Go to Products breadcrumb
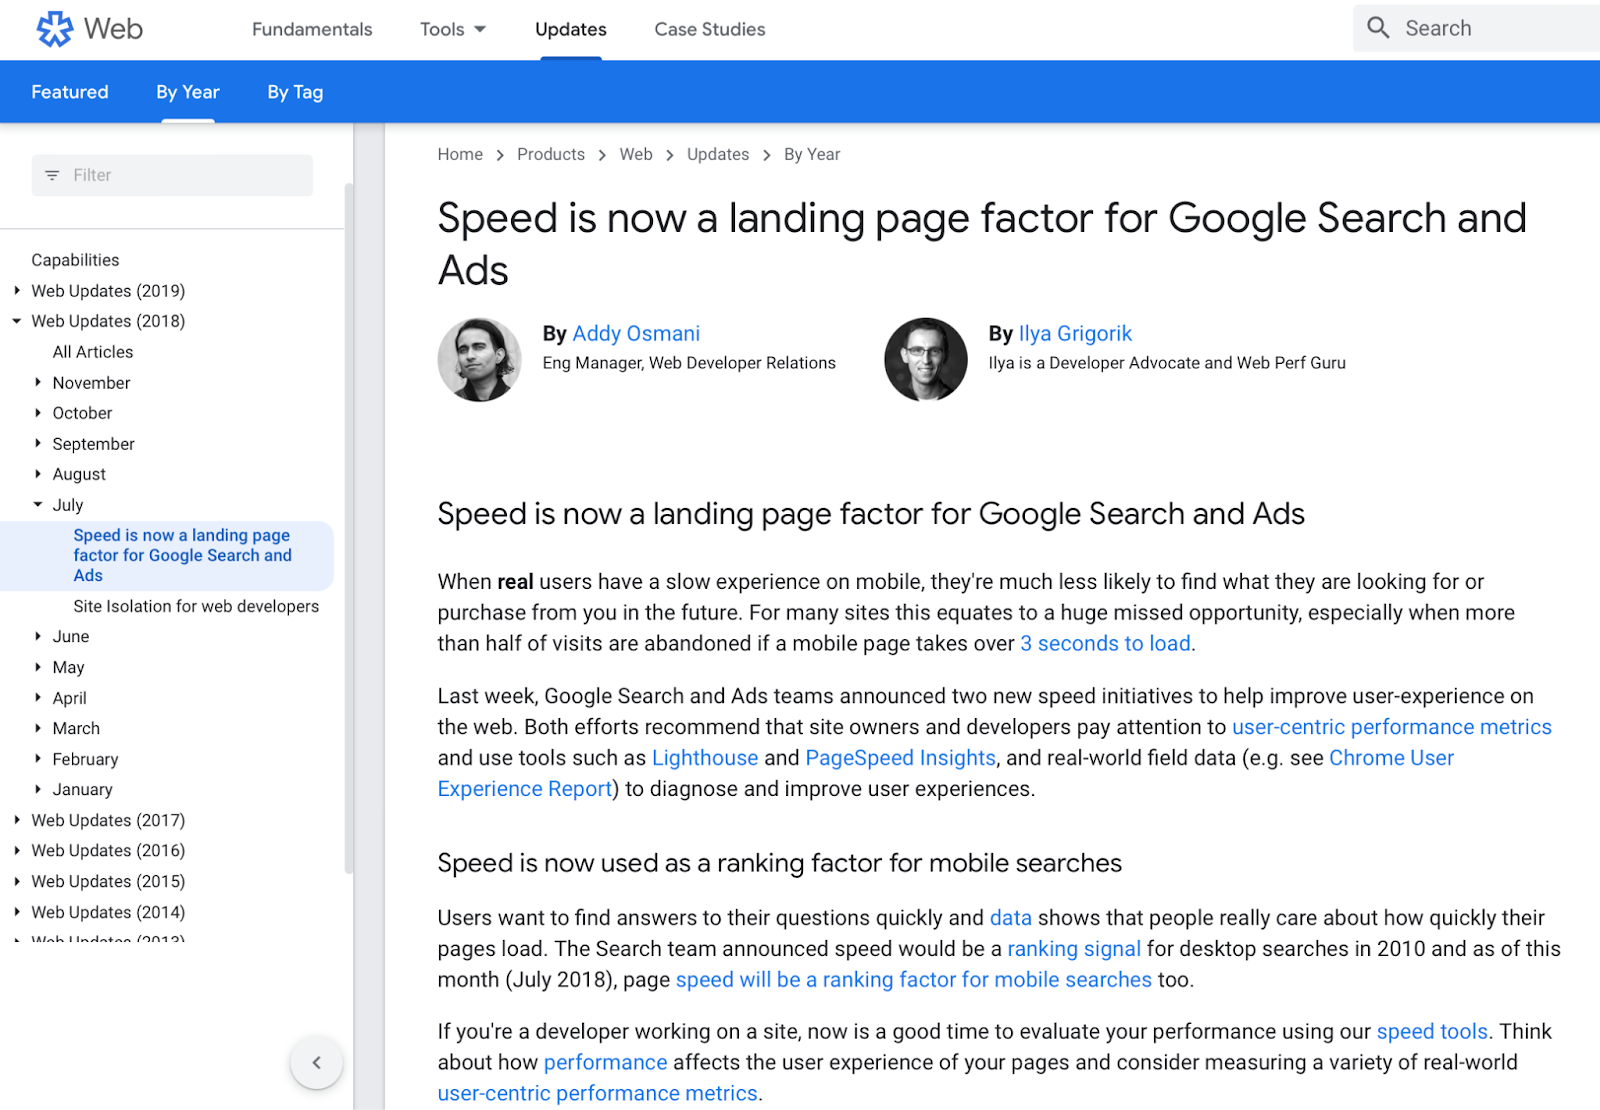The width and height of the screenshot is (1600, 1110). click(551, 154)
